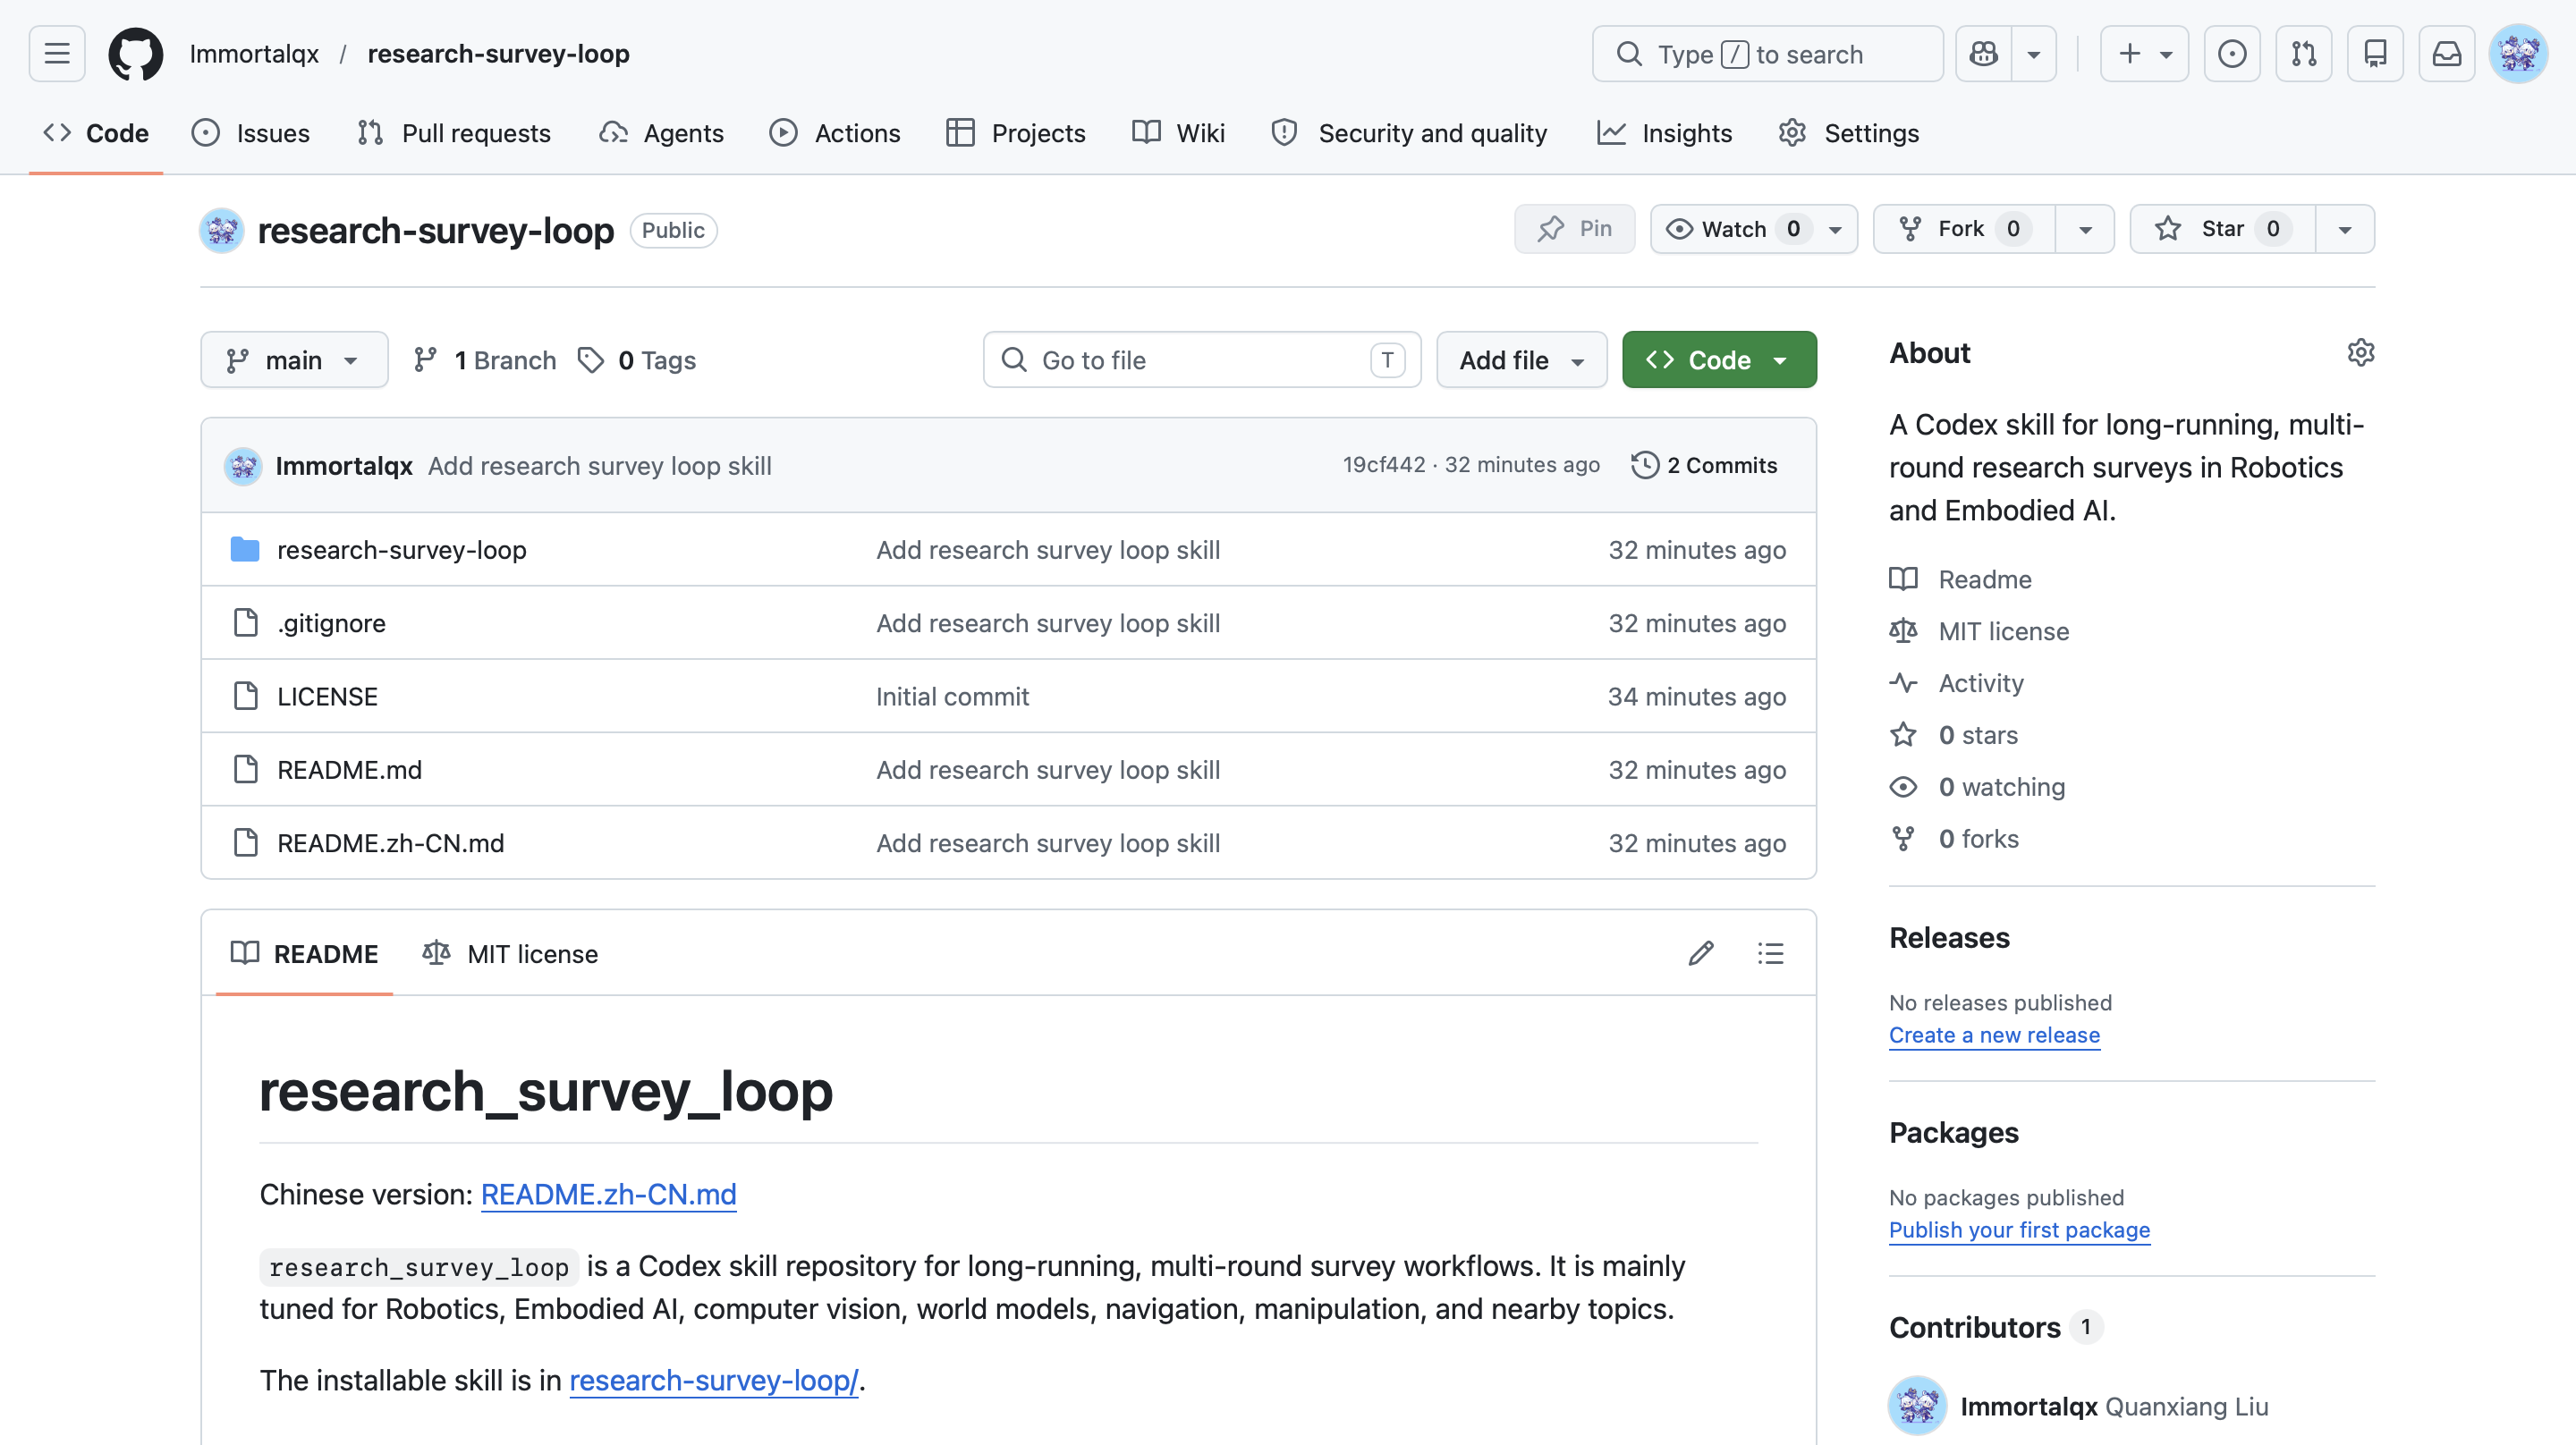Viewport: 2576px width, 1445px height.
Task: Click the README edit pencil icon
Action: click(1700, 953)
